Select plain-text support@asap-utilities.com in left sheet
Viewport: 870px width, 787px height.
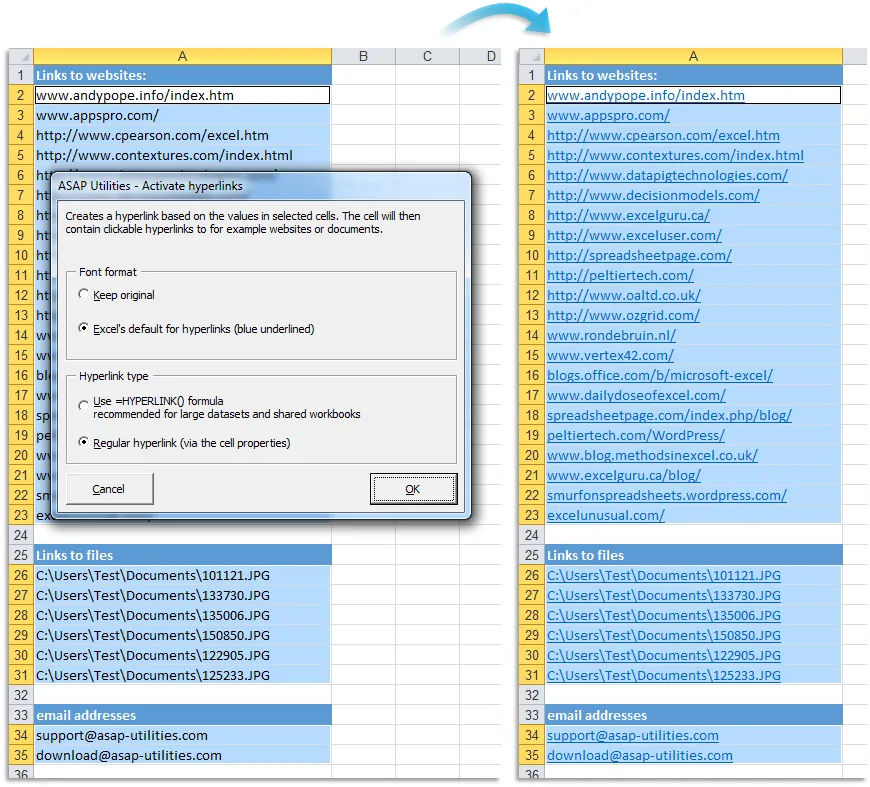click(x=183, y=735)
